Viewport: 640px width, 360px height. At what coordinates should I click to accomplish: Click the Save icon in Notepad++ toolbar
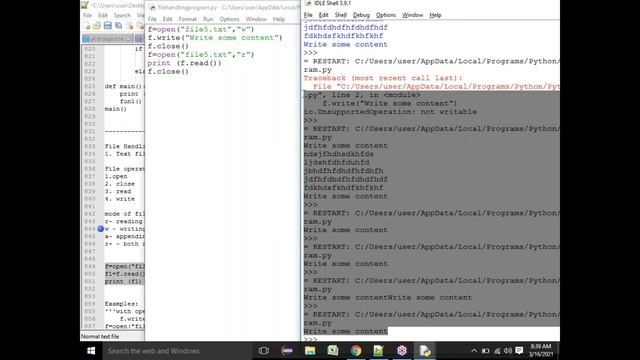tap(107, 26)
